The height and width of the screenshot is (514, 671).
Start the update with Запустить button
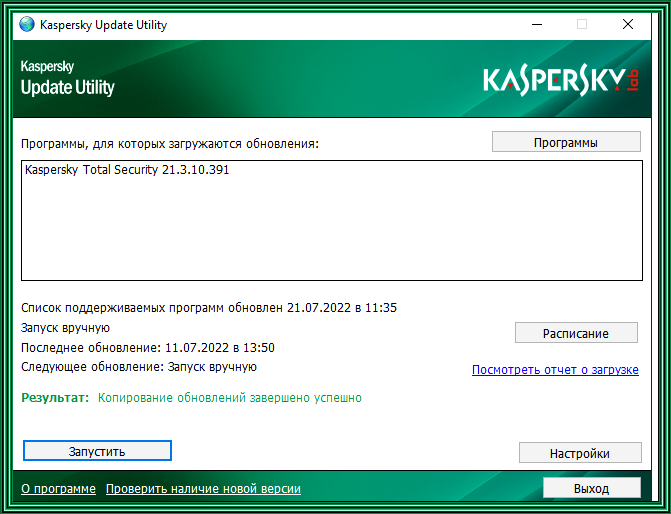97,451
